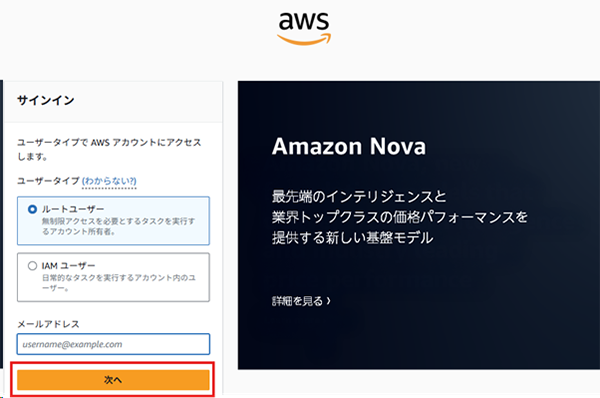Click the root user description 無制限アクセス text
Viewport: 600px width, 398px height.
pyautogui.click(x=118, y=226)
